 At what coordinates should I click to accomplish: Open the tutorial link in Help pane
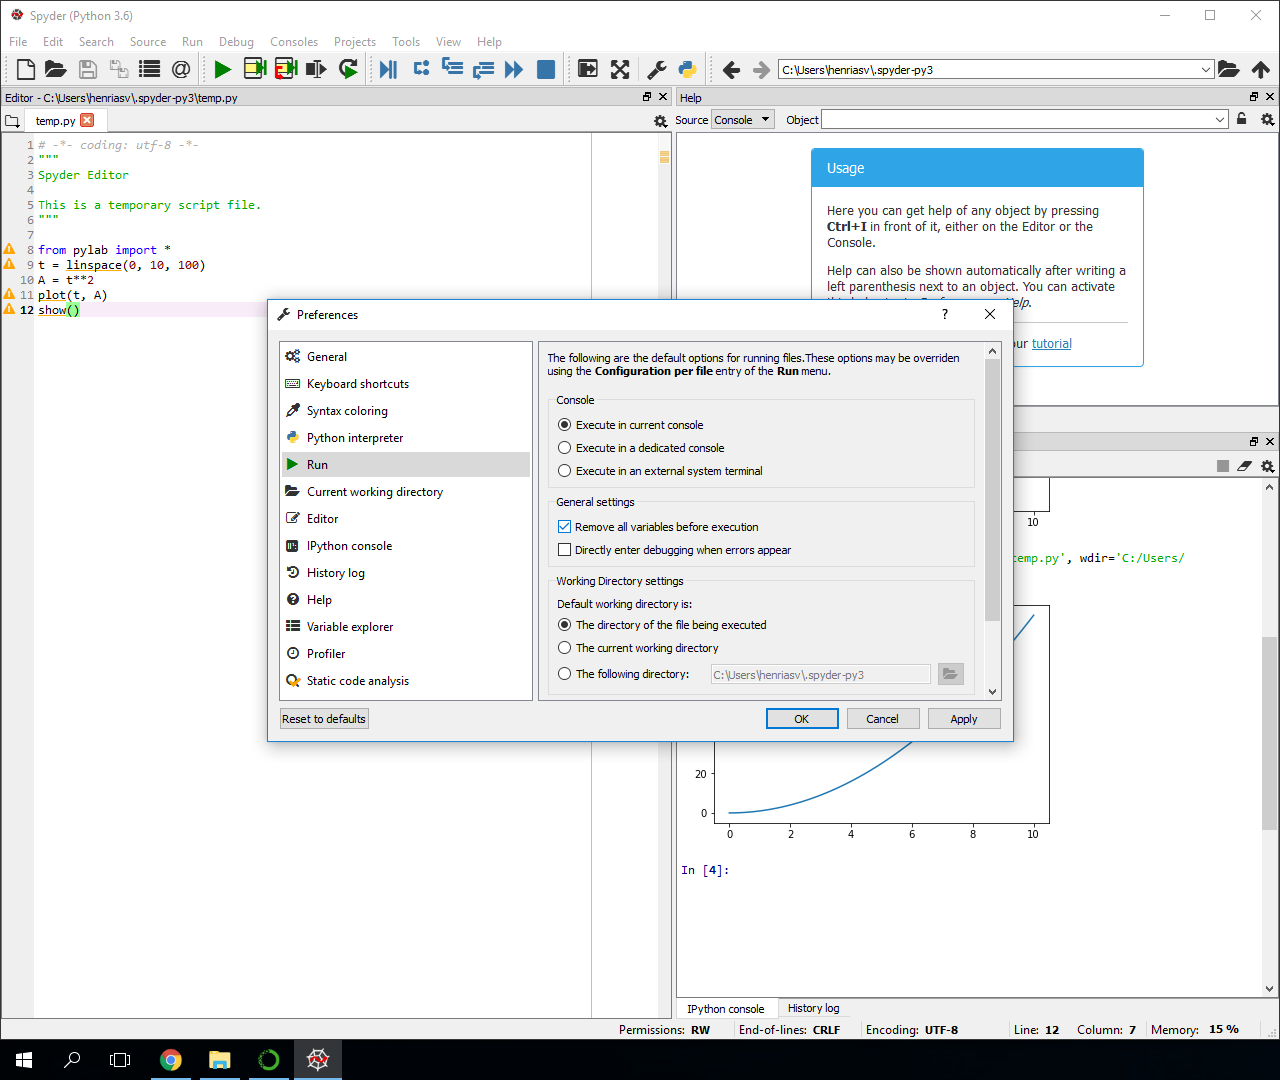1051,344
